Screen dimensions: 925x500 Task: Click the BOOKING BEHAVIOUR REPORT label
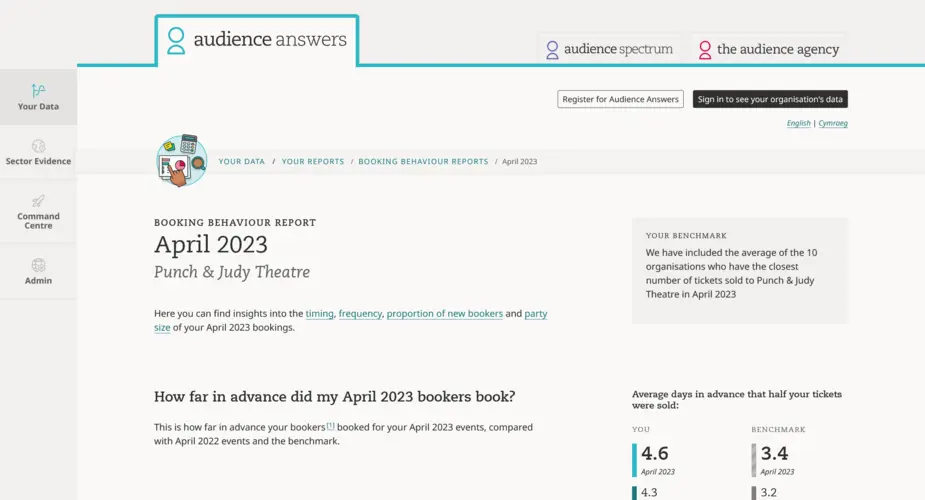click(x=235, y=223)
